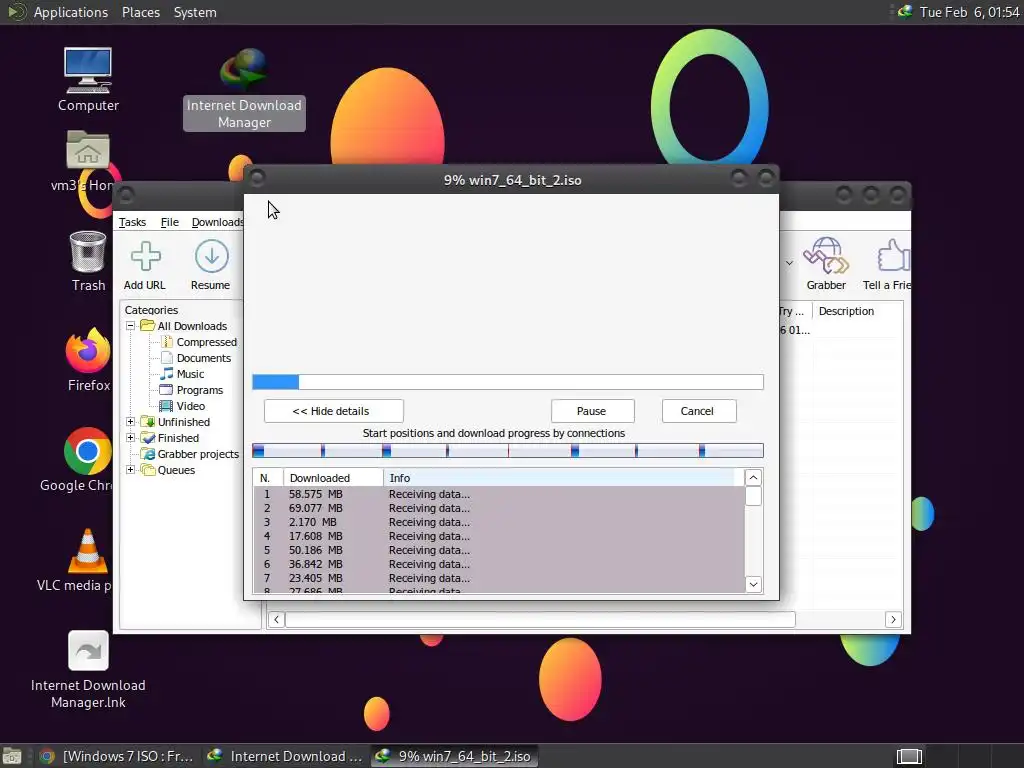Click the connections progress segment bar

click(507, 451)
